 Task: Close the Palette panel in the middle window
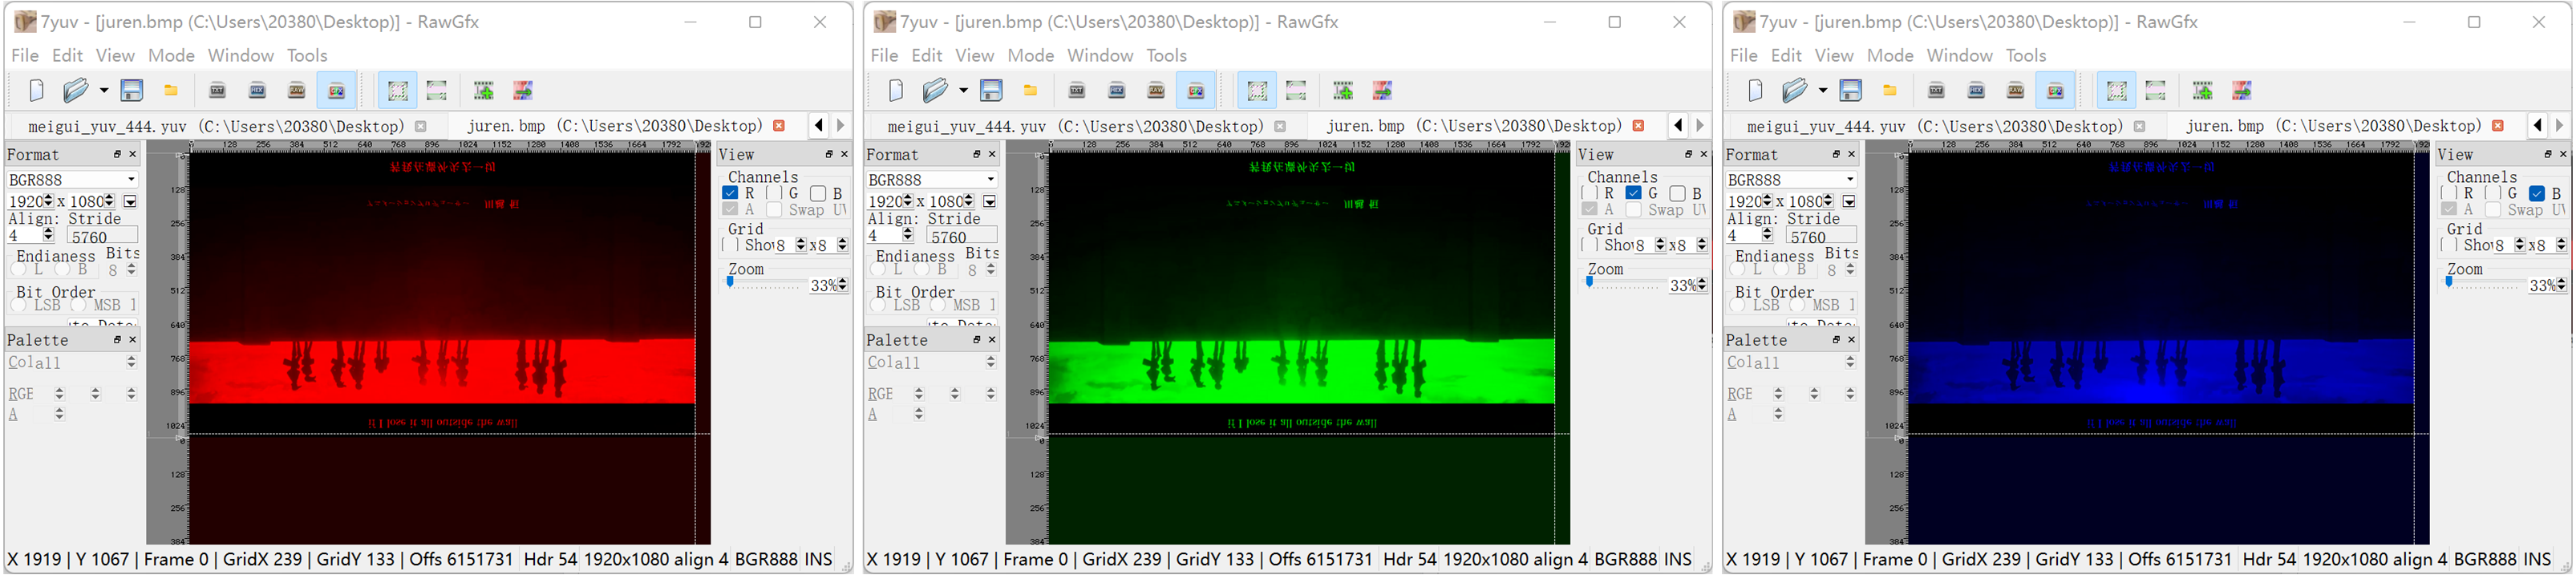coord(992,340)
